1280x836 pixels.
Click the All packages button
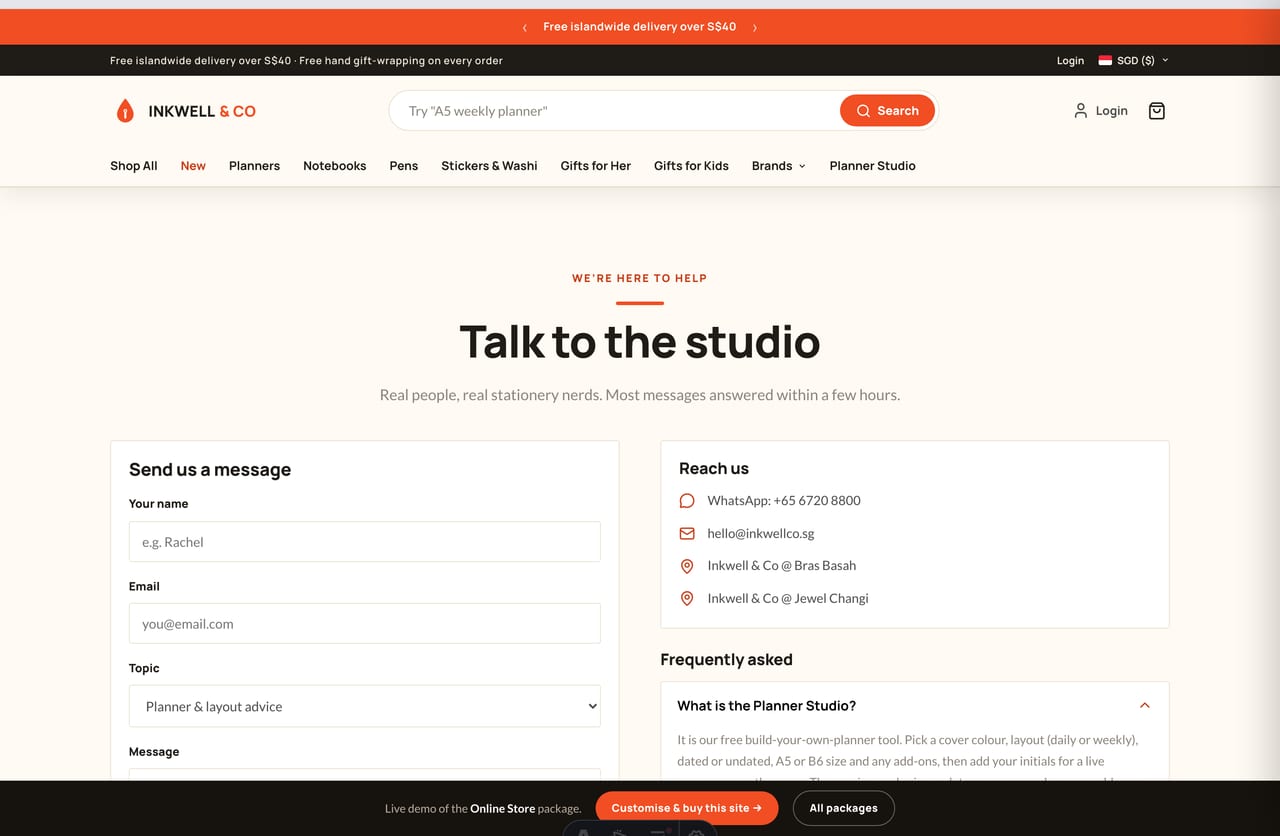pos(844,808)
